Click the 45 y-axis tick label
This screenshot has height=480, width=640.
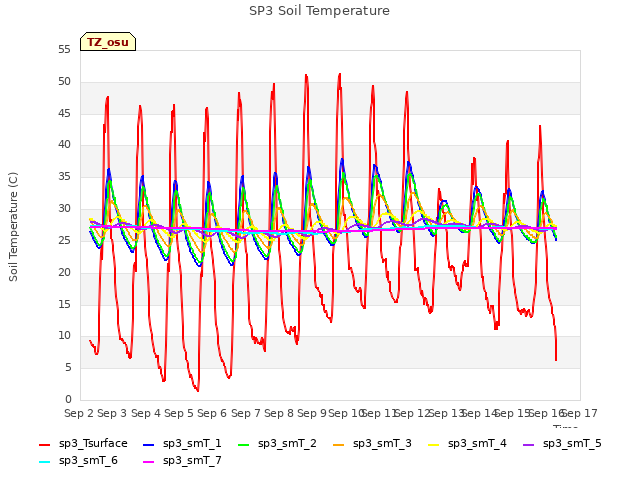click(64, 113)
